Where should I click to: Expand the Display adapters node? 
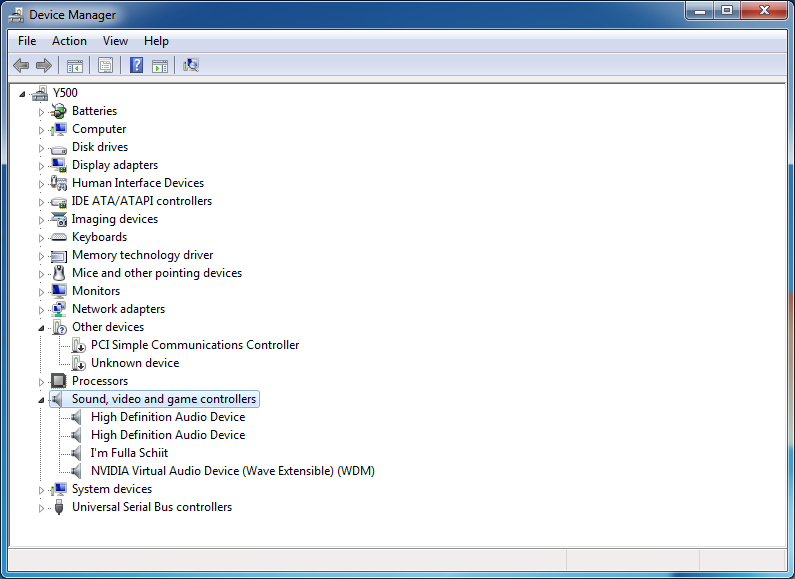(41, 166)
